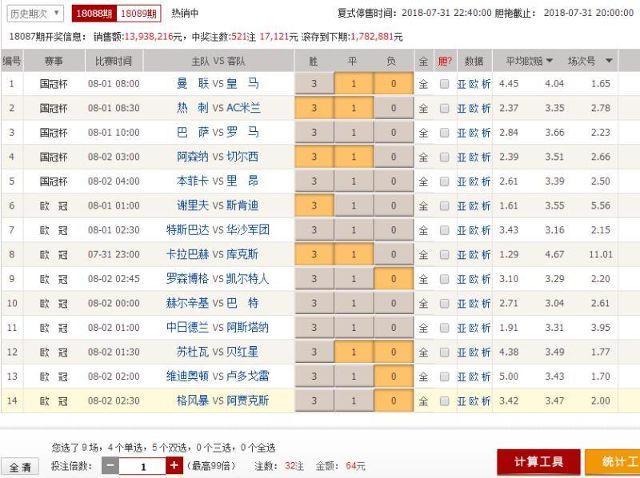Select 全 for row 7 特斯巴达 VS 华沙军团
The height and width of the screenshot is (478, 640).
424,230
